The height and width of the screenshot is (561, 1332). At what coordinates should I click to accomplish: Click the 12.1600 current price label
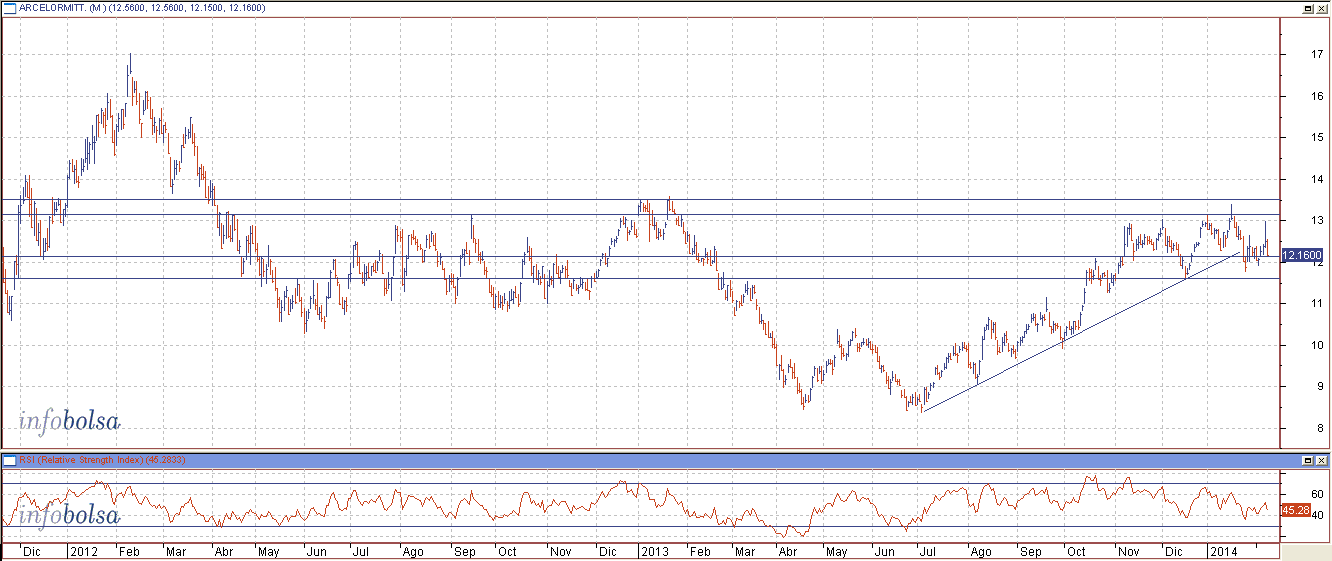(x=1301, y=255)
